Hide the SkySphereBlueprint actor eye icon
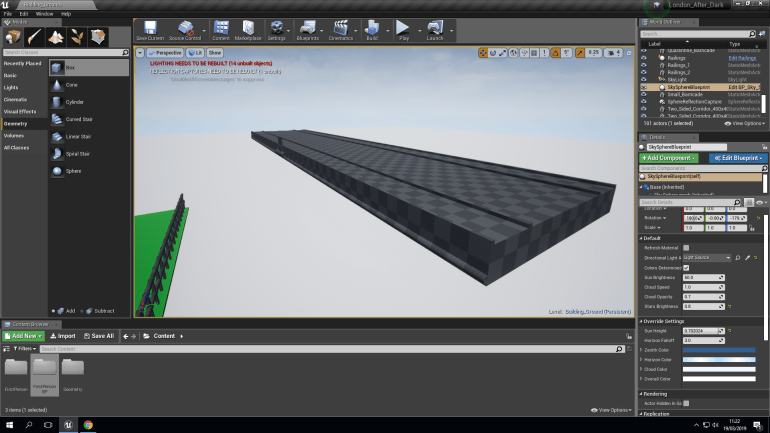The height and width of the screenshot is (433, 770). (x=644, y=87)
